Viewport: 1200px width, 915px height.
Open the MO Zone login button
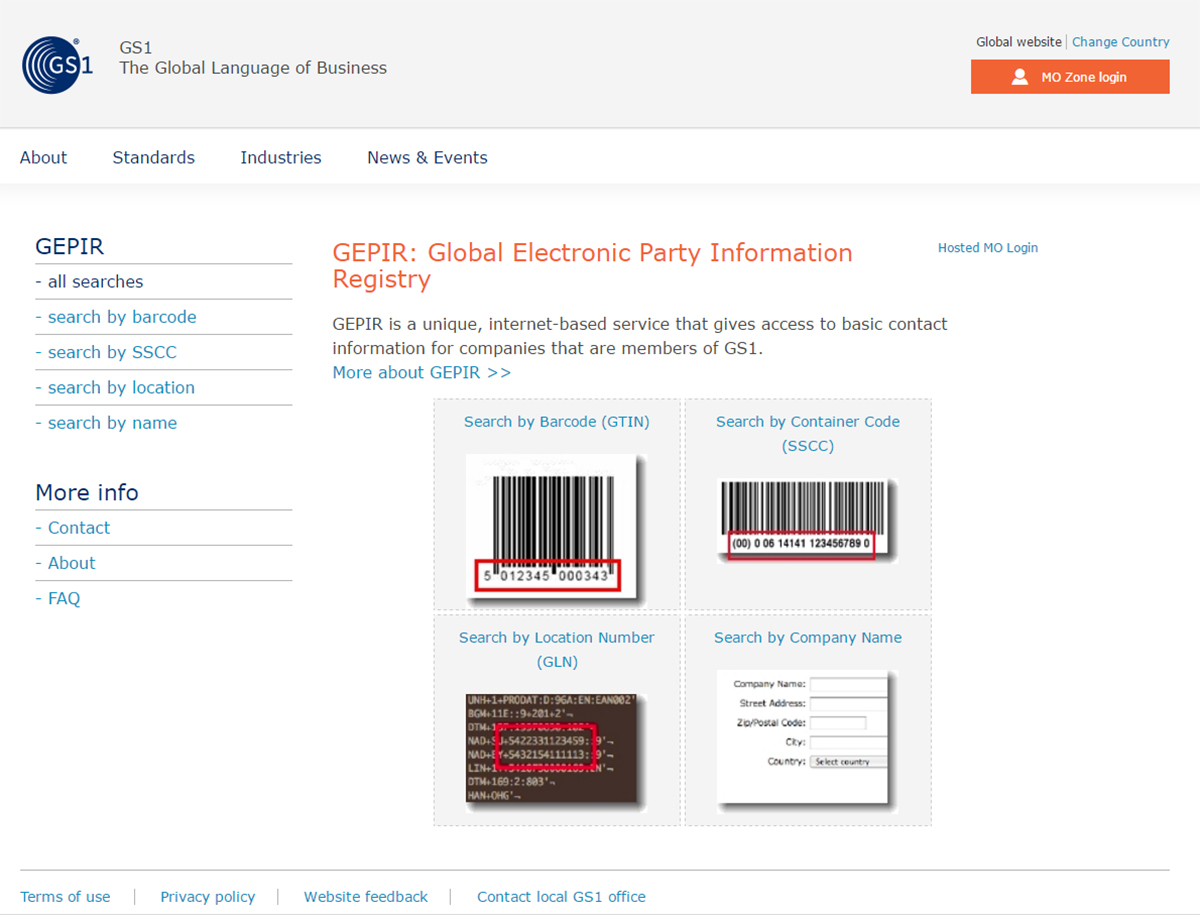point(1070,77)
